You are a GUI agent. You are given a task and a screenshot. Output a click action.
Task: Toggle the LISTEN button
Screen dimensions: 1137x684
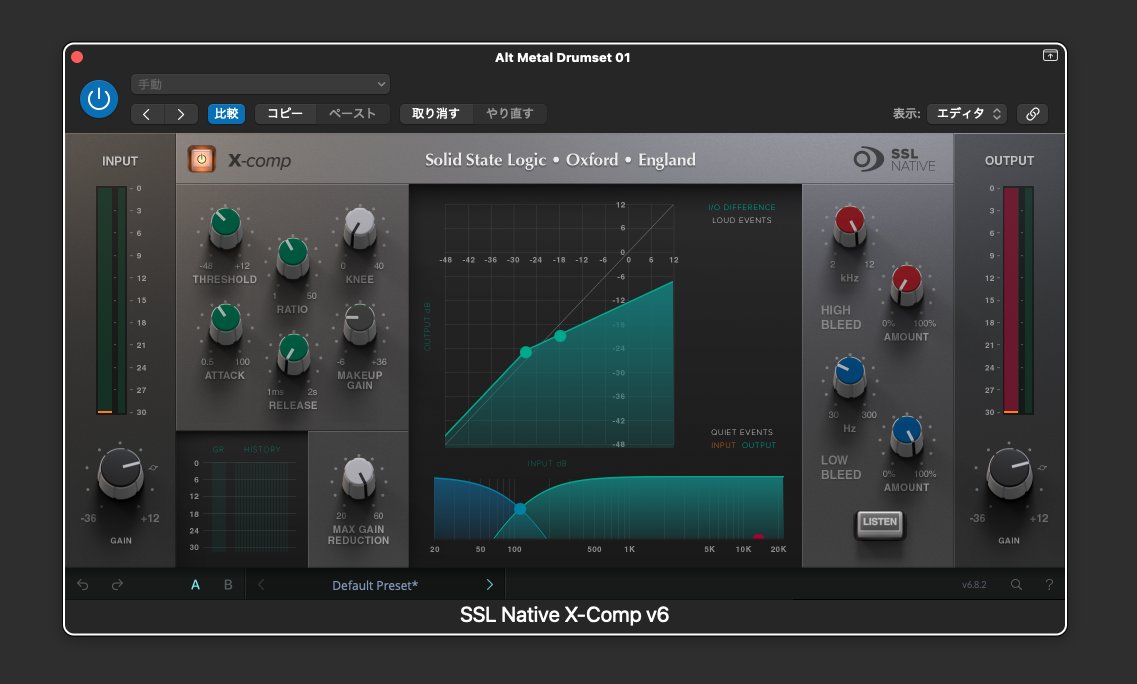(x=880, y=524)
